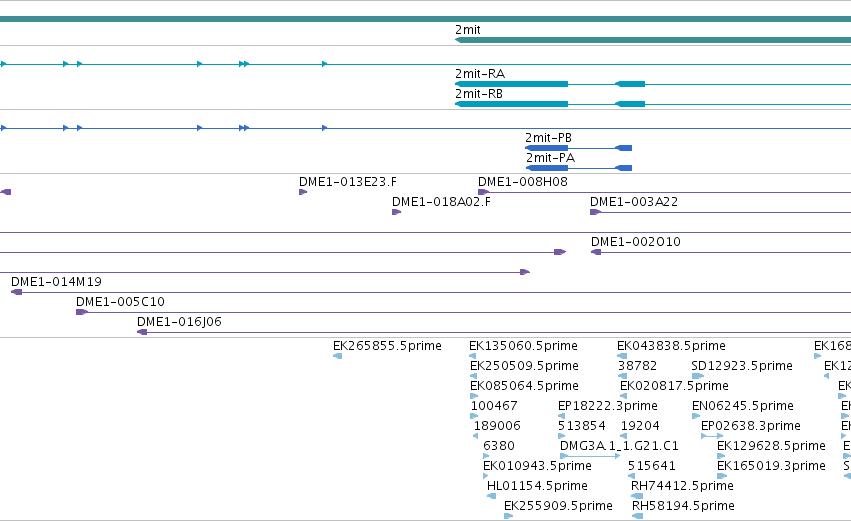Select the EN06245.5prime EST
851x521 pixels.
(743, 406)
